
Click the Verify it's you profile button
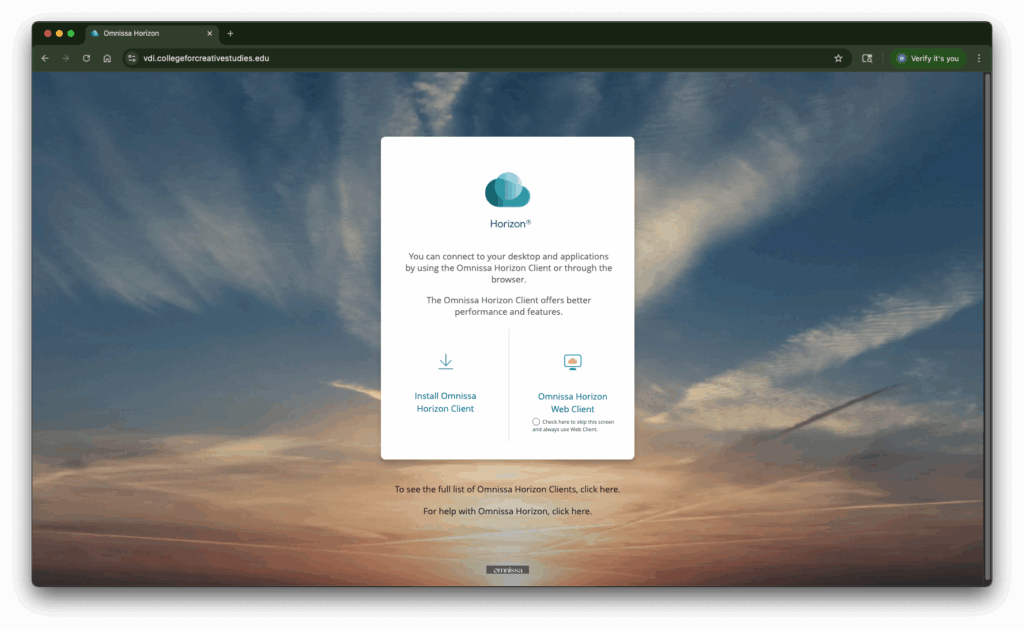[x=928, y=58]
